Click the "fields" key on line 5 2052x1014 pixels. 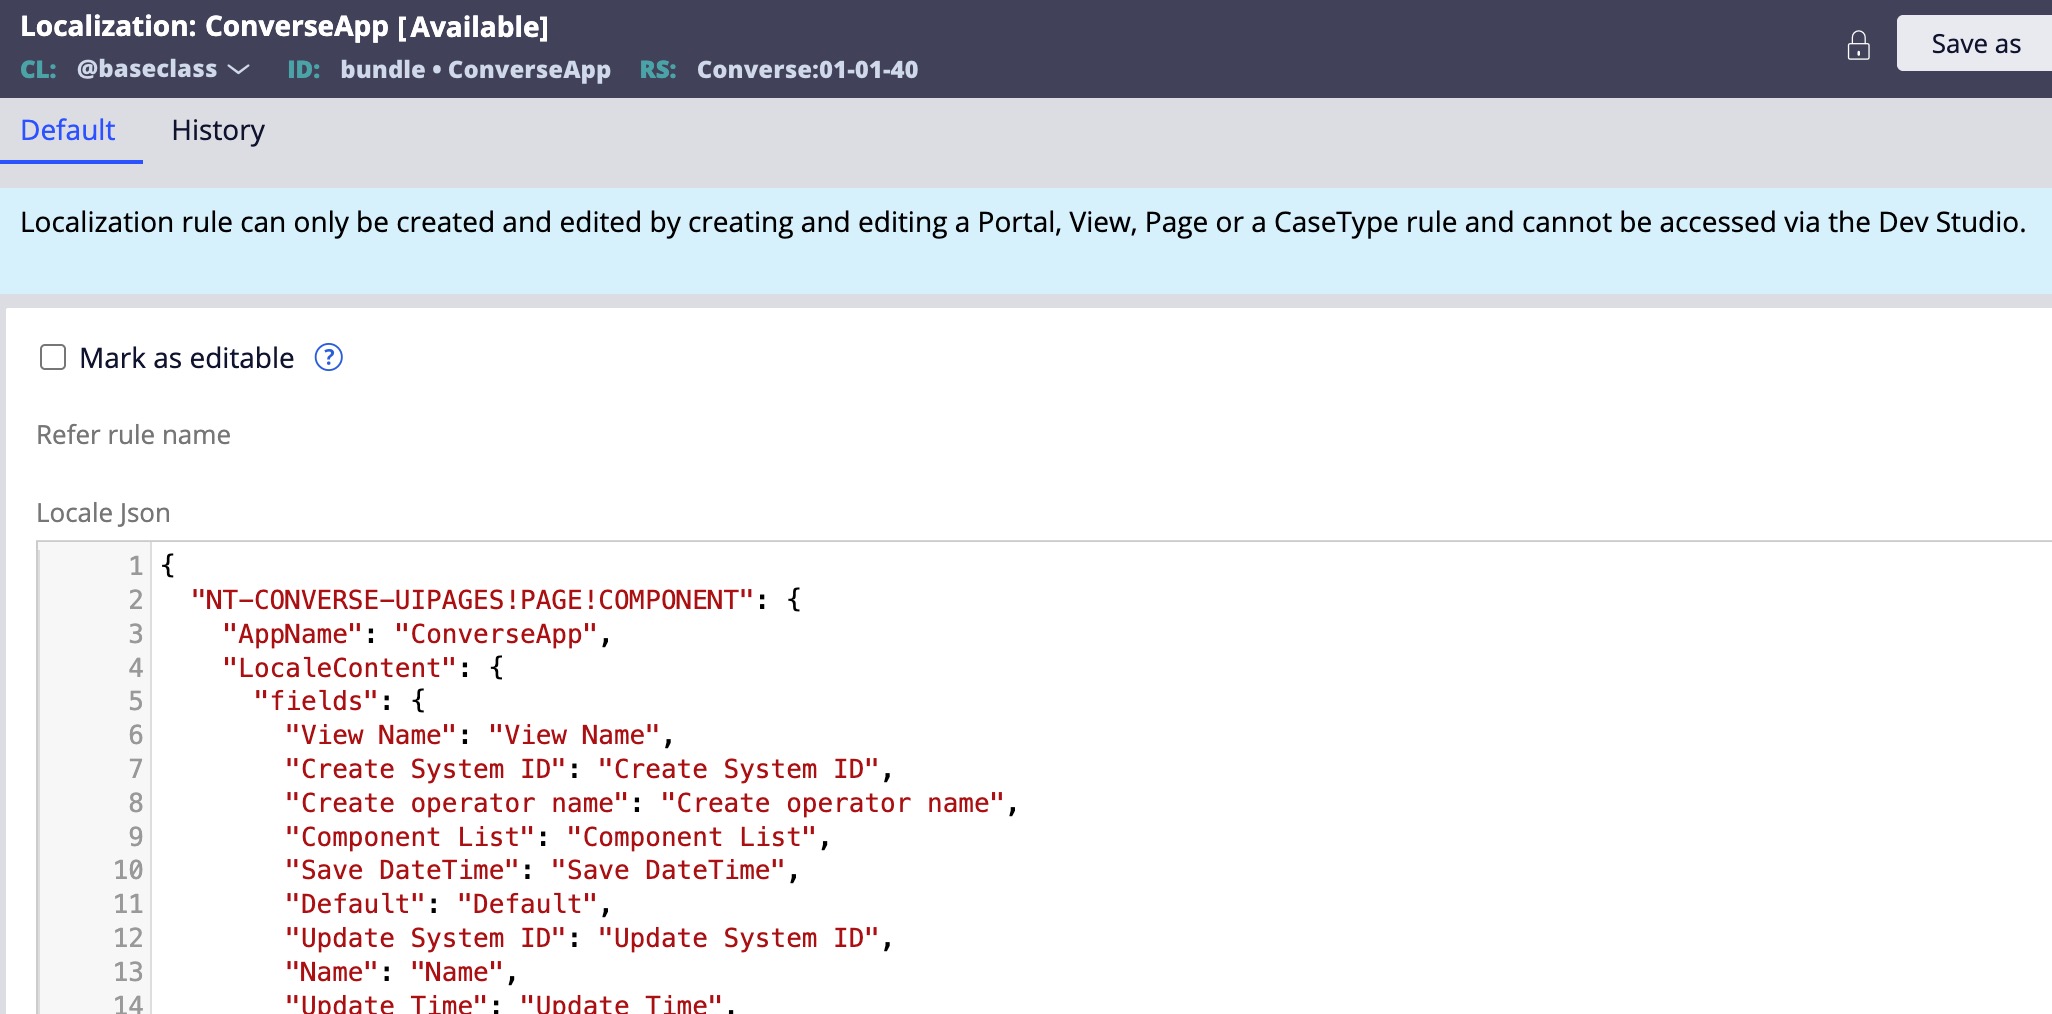[316, 701]
